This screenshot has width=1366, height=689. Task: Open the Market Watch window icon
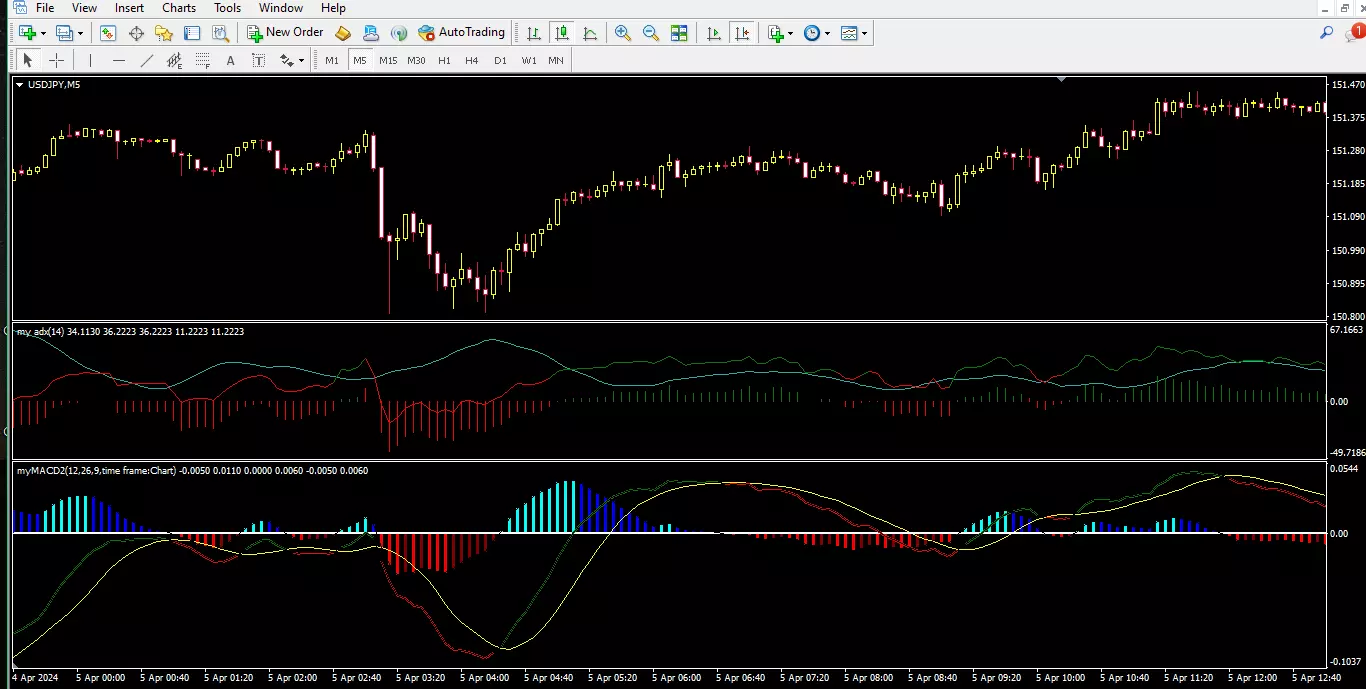point(108,33)
